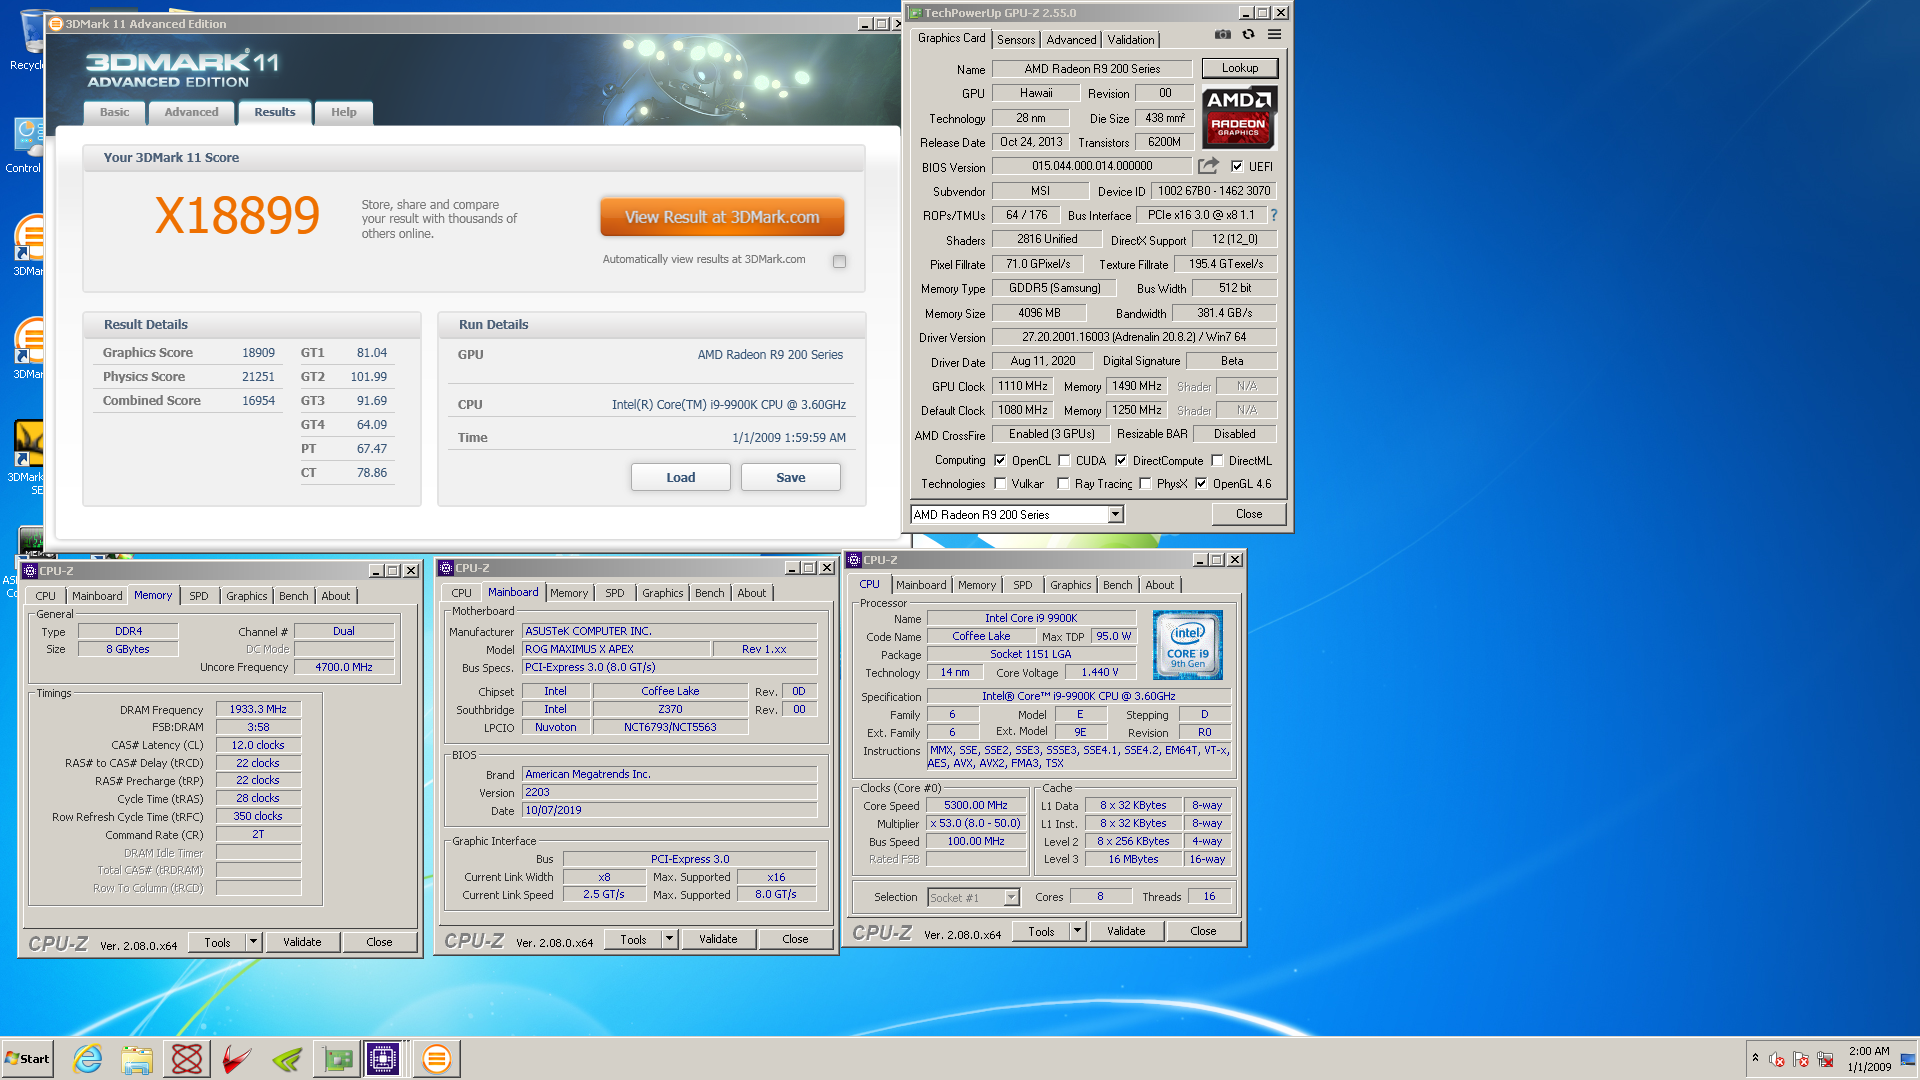The width and height of the screenshot is (1920, 1080).
Task: Open Tools dropdown arrow in Mainboard CPU-Z window
Action: [669, 939]
